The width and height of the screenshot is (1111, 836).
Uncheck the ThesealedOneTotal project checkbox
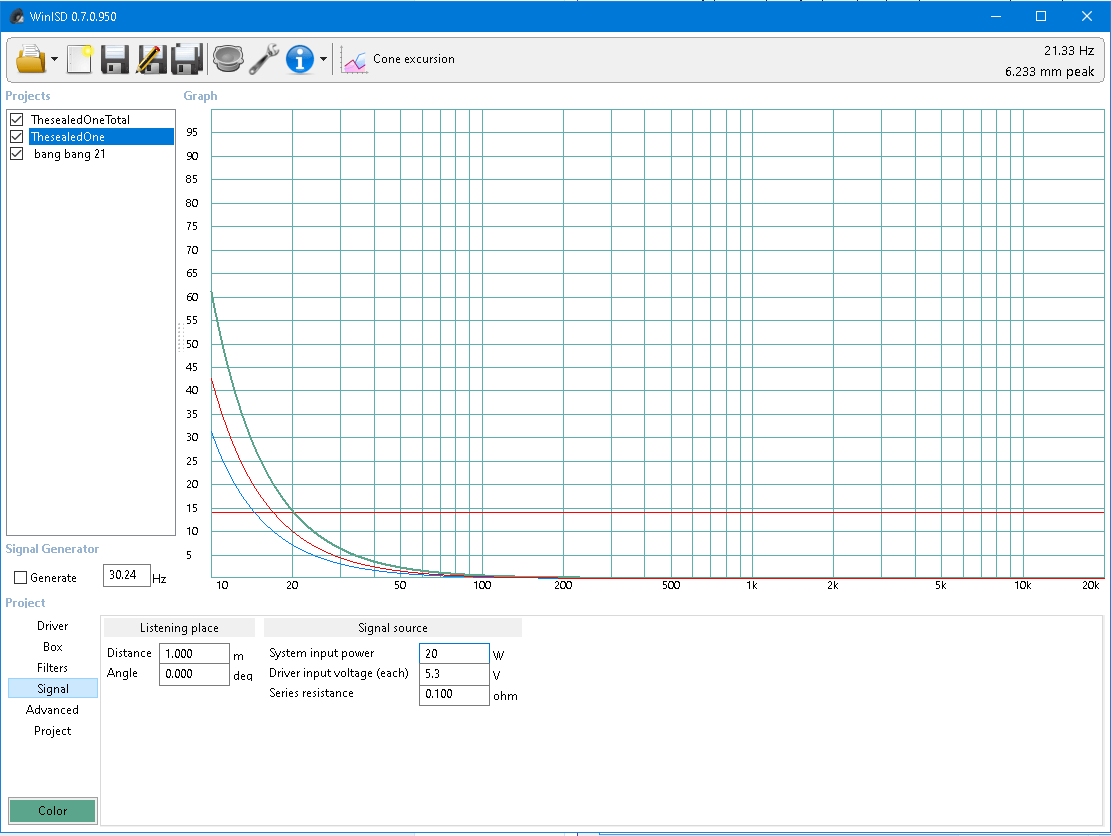click(x=17, y=120)
